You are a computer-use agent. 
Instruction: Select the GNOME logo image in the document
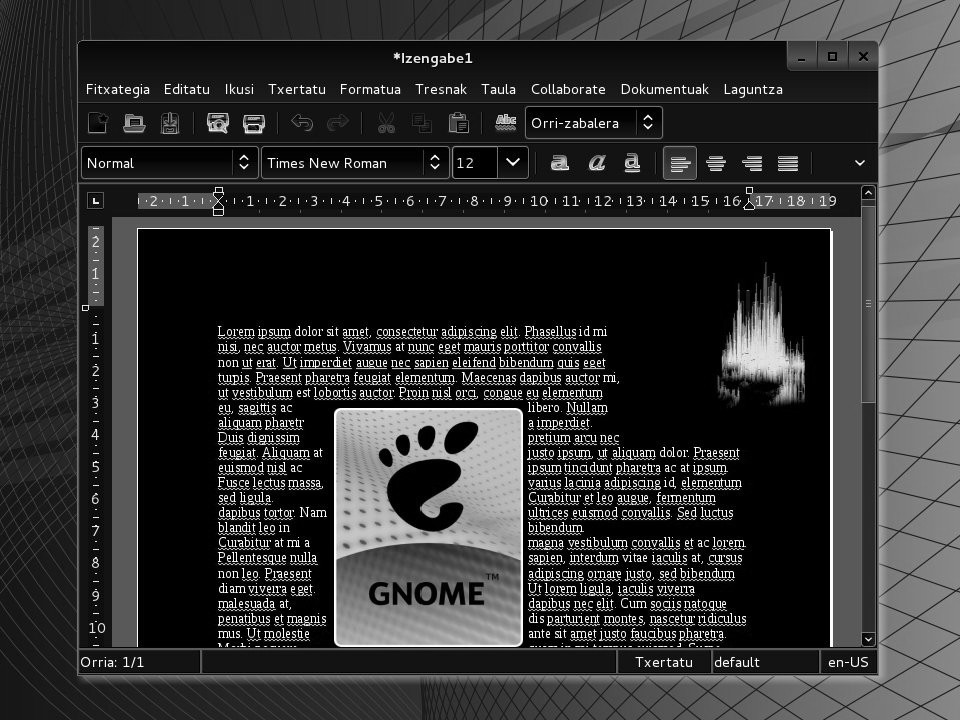coord(429,527)
